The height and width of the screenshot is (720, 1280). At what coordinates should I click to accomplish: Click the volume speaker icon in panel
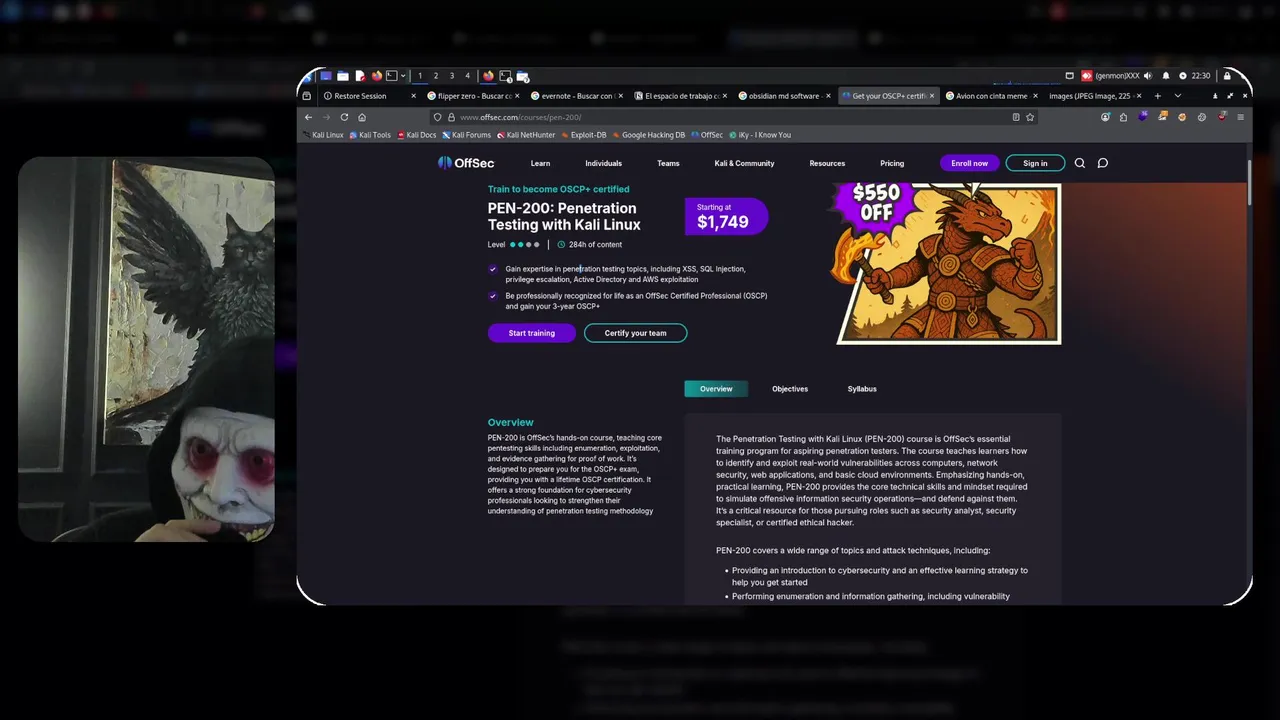click(x=1148, y=76)
